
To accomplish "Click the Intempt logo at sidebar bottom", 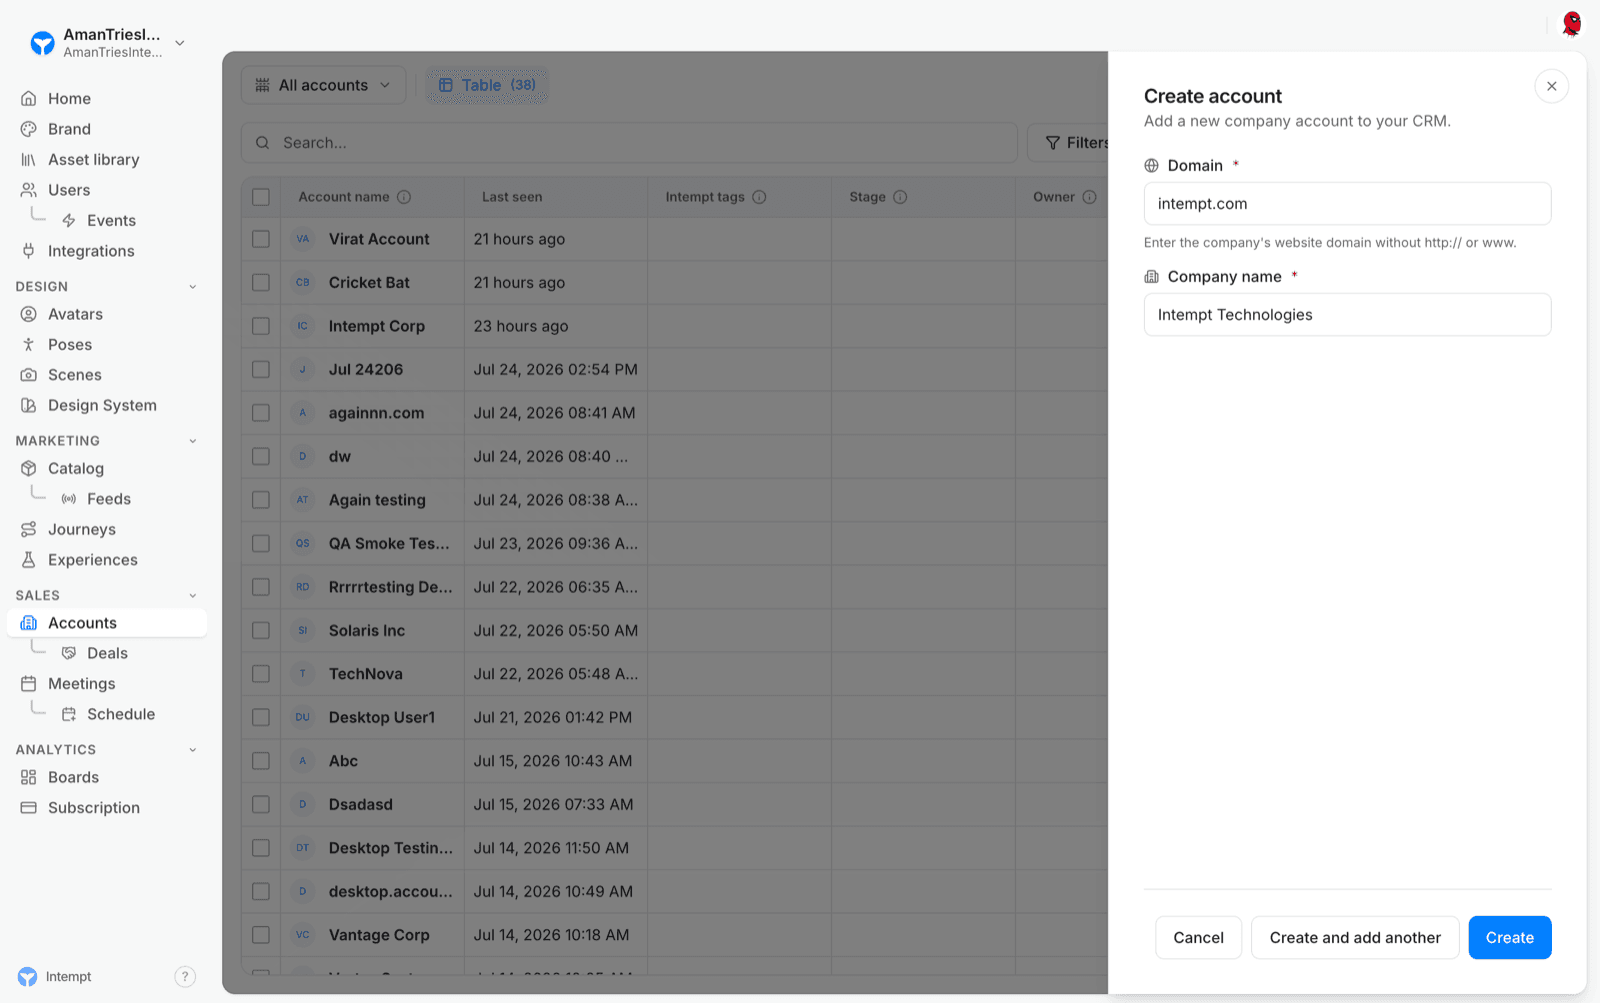I will click(27, 977).
